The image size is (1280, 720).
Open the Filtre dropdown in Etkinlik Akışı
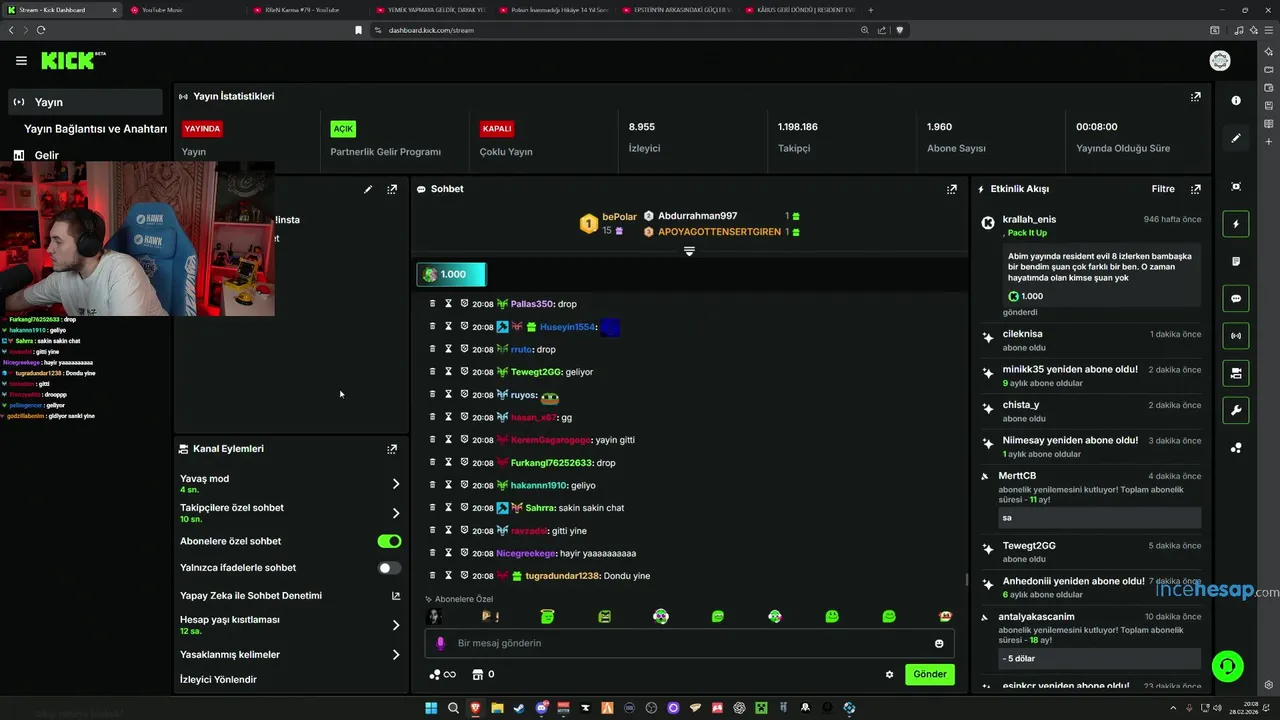1163,189
